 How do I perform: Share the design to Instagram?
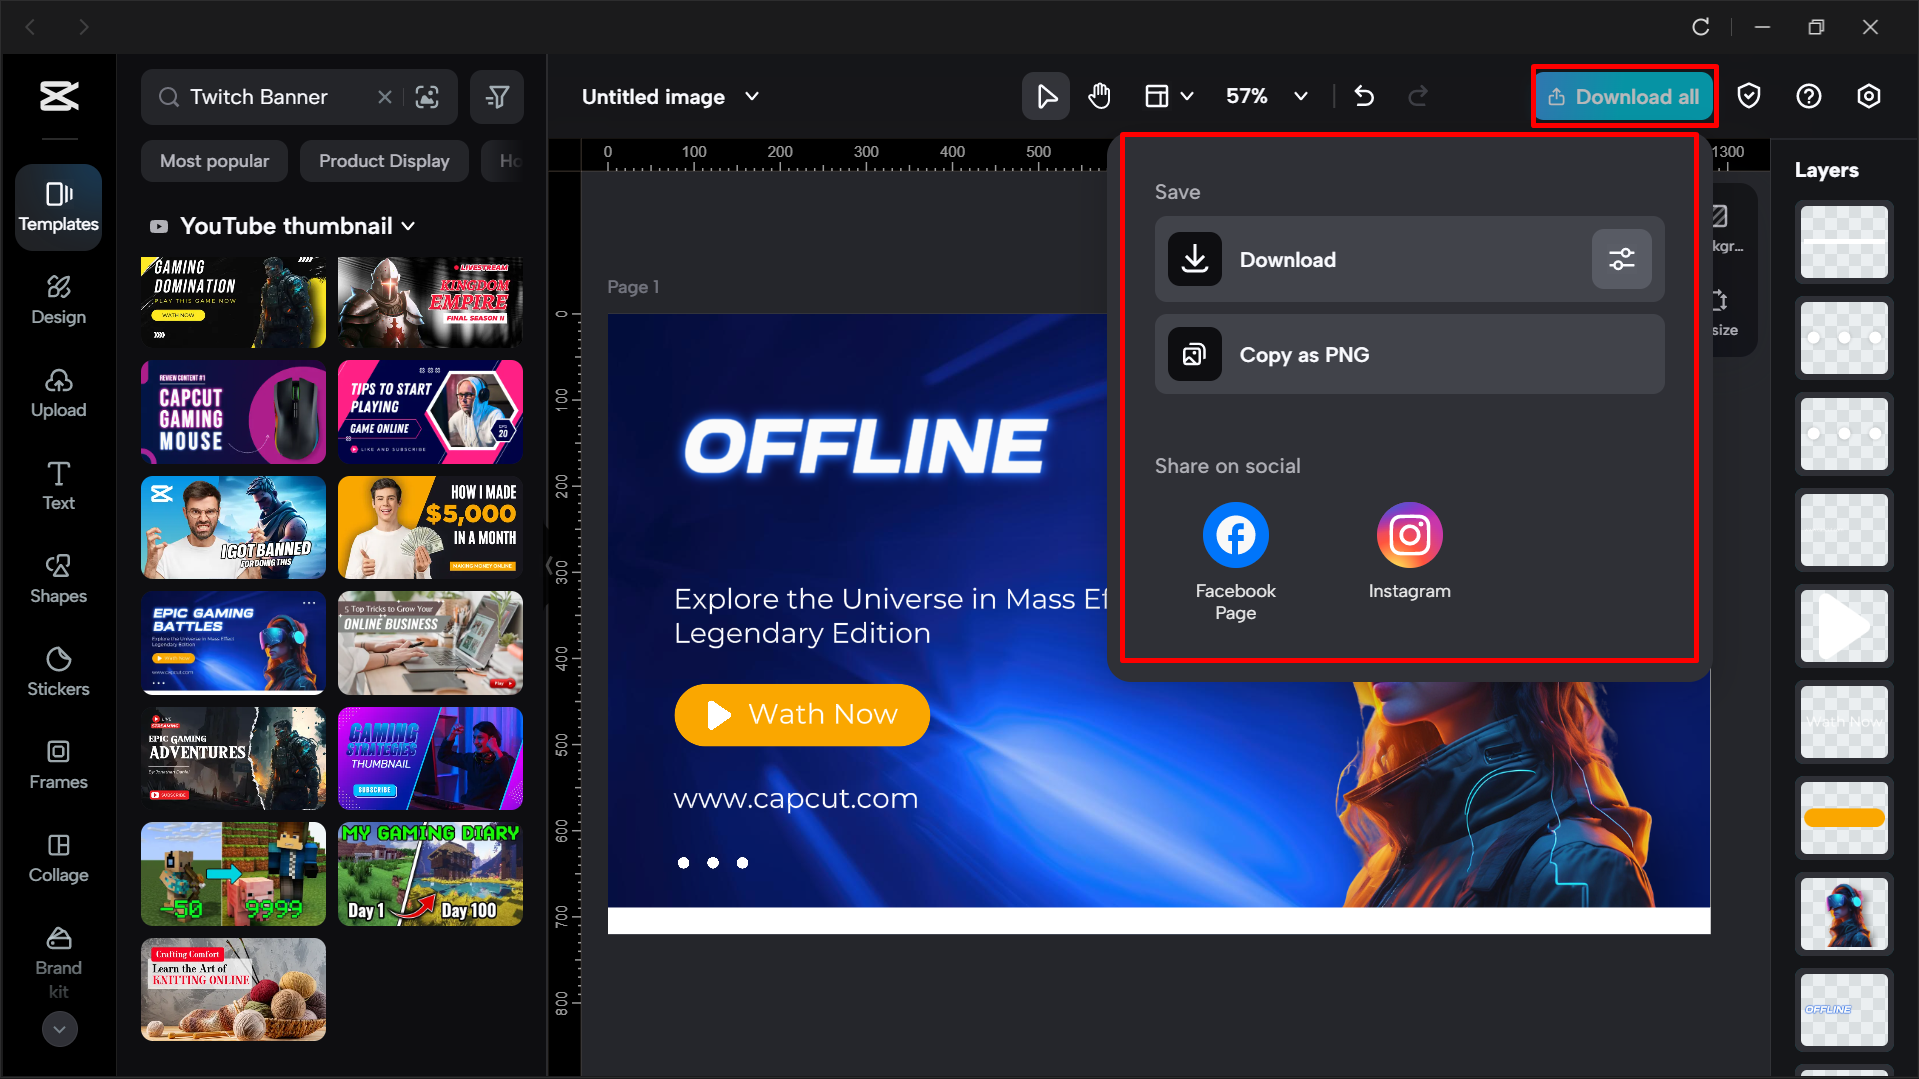coord(1409,535)
